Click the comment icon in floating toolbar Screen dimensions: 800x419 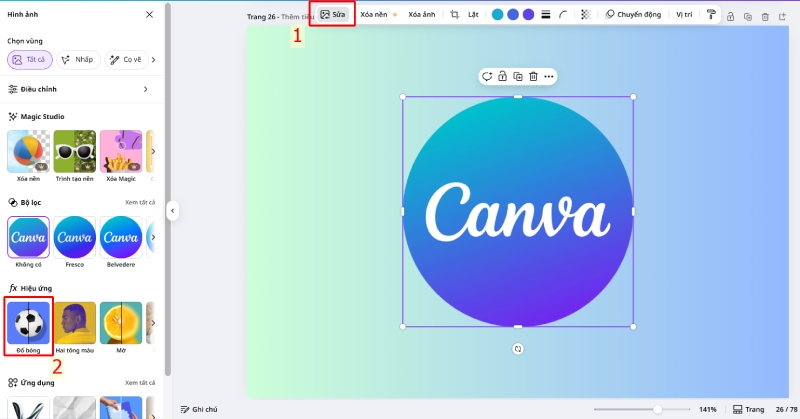[x=487, y=77]
